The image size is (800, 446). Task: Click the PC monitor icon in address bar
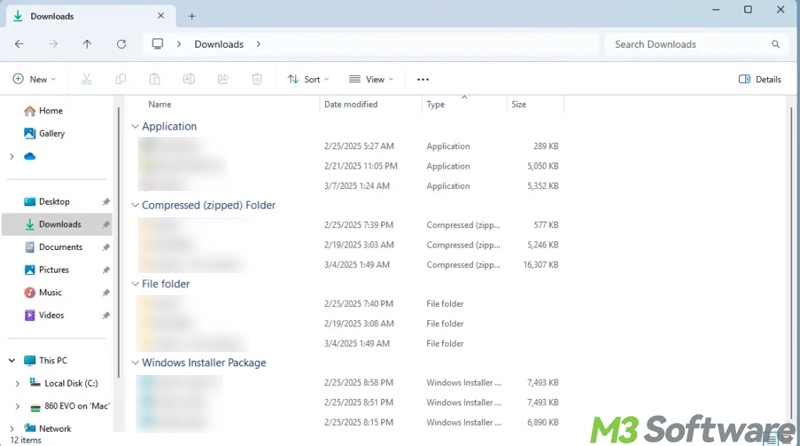(158, 44)
